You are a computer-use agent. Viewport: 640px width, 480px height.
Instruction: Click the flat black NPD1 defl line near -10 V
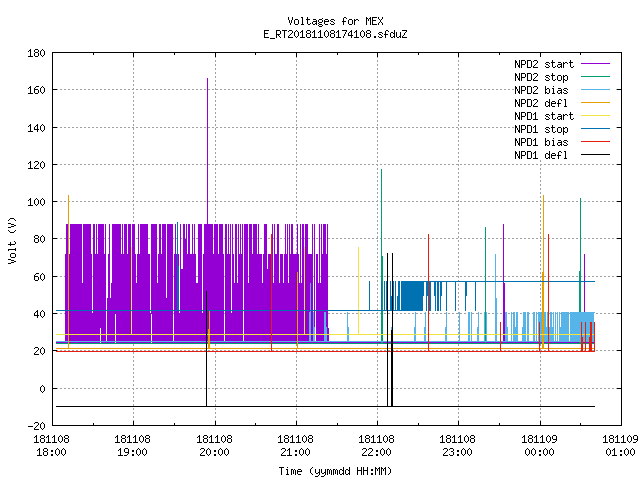[x=325, y=407]
